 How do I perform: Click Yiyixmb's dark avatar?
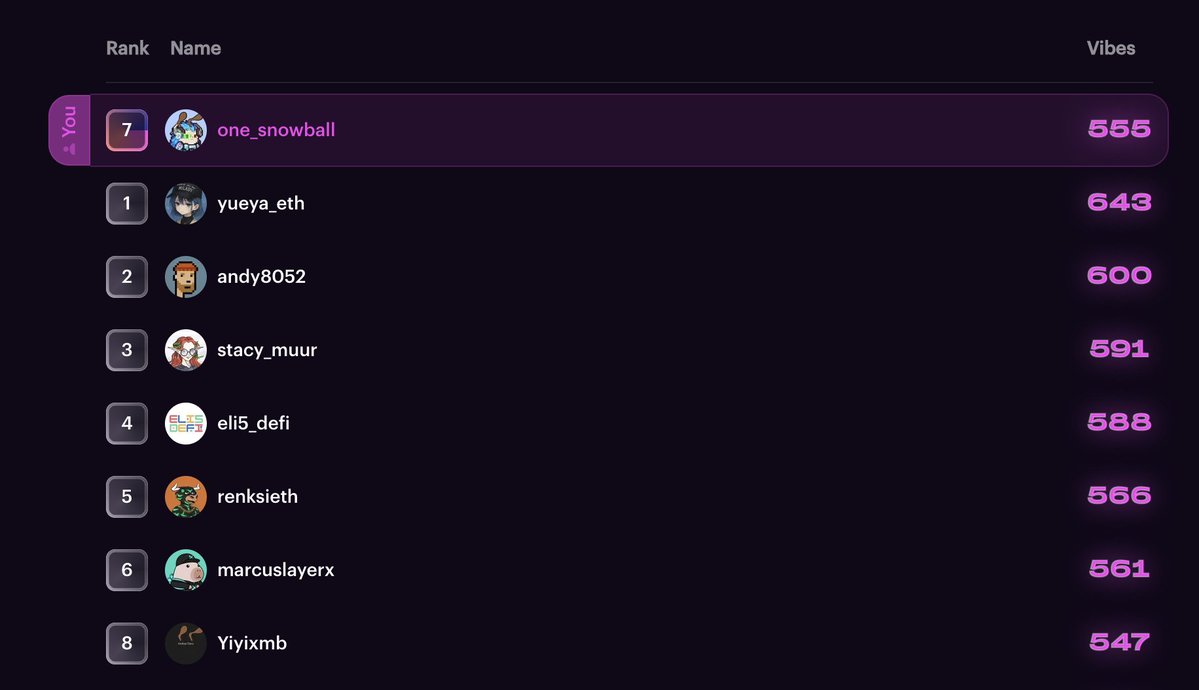click(186, 643)
